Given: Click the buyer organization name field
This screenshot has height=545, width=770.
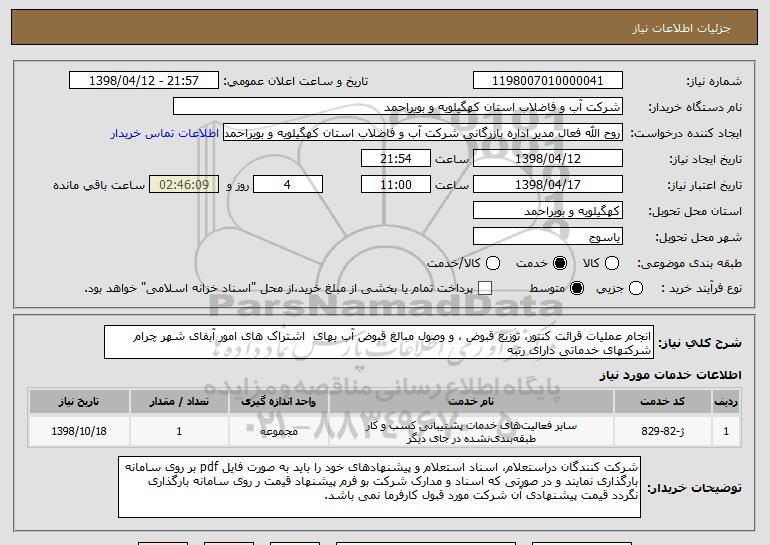Looking at the screenshot, I should [398, 107].
